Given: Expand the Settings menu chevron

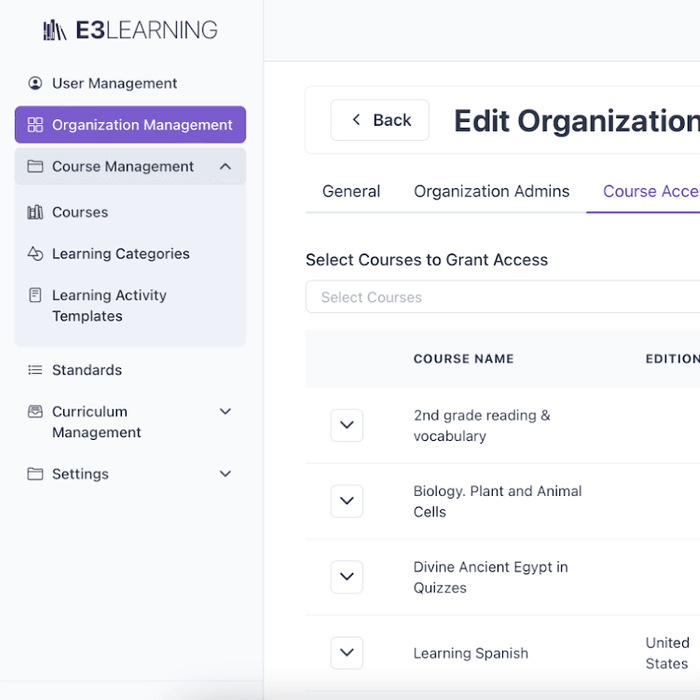Looking at the screenshot, I should pos(225,474).
